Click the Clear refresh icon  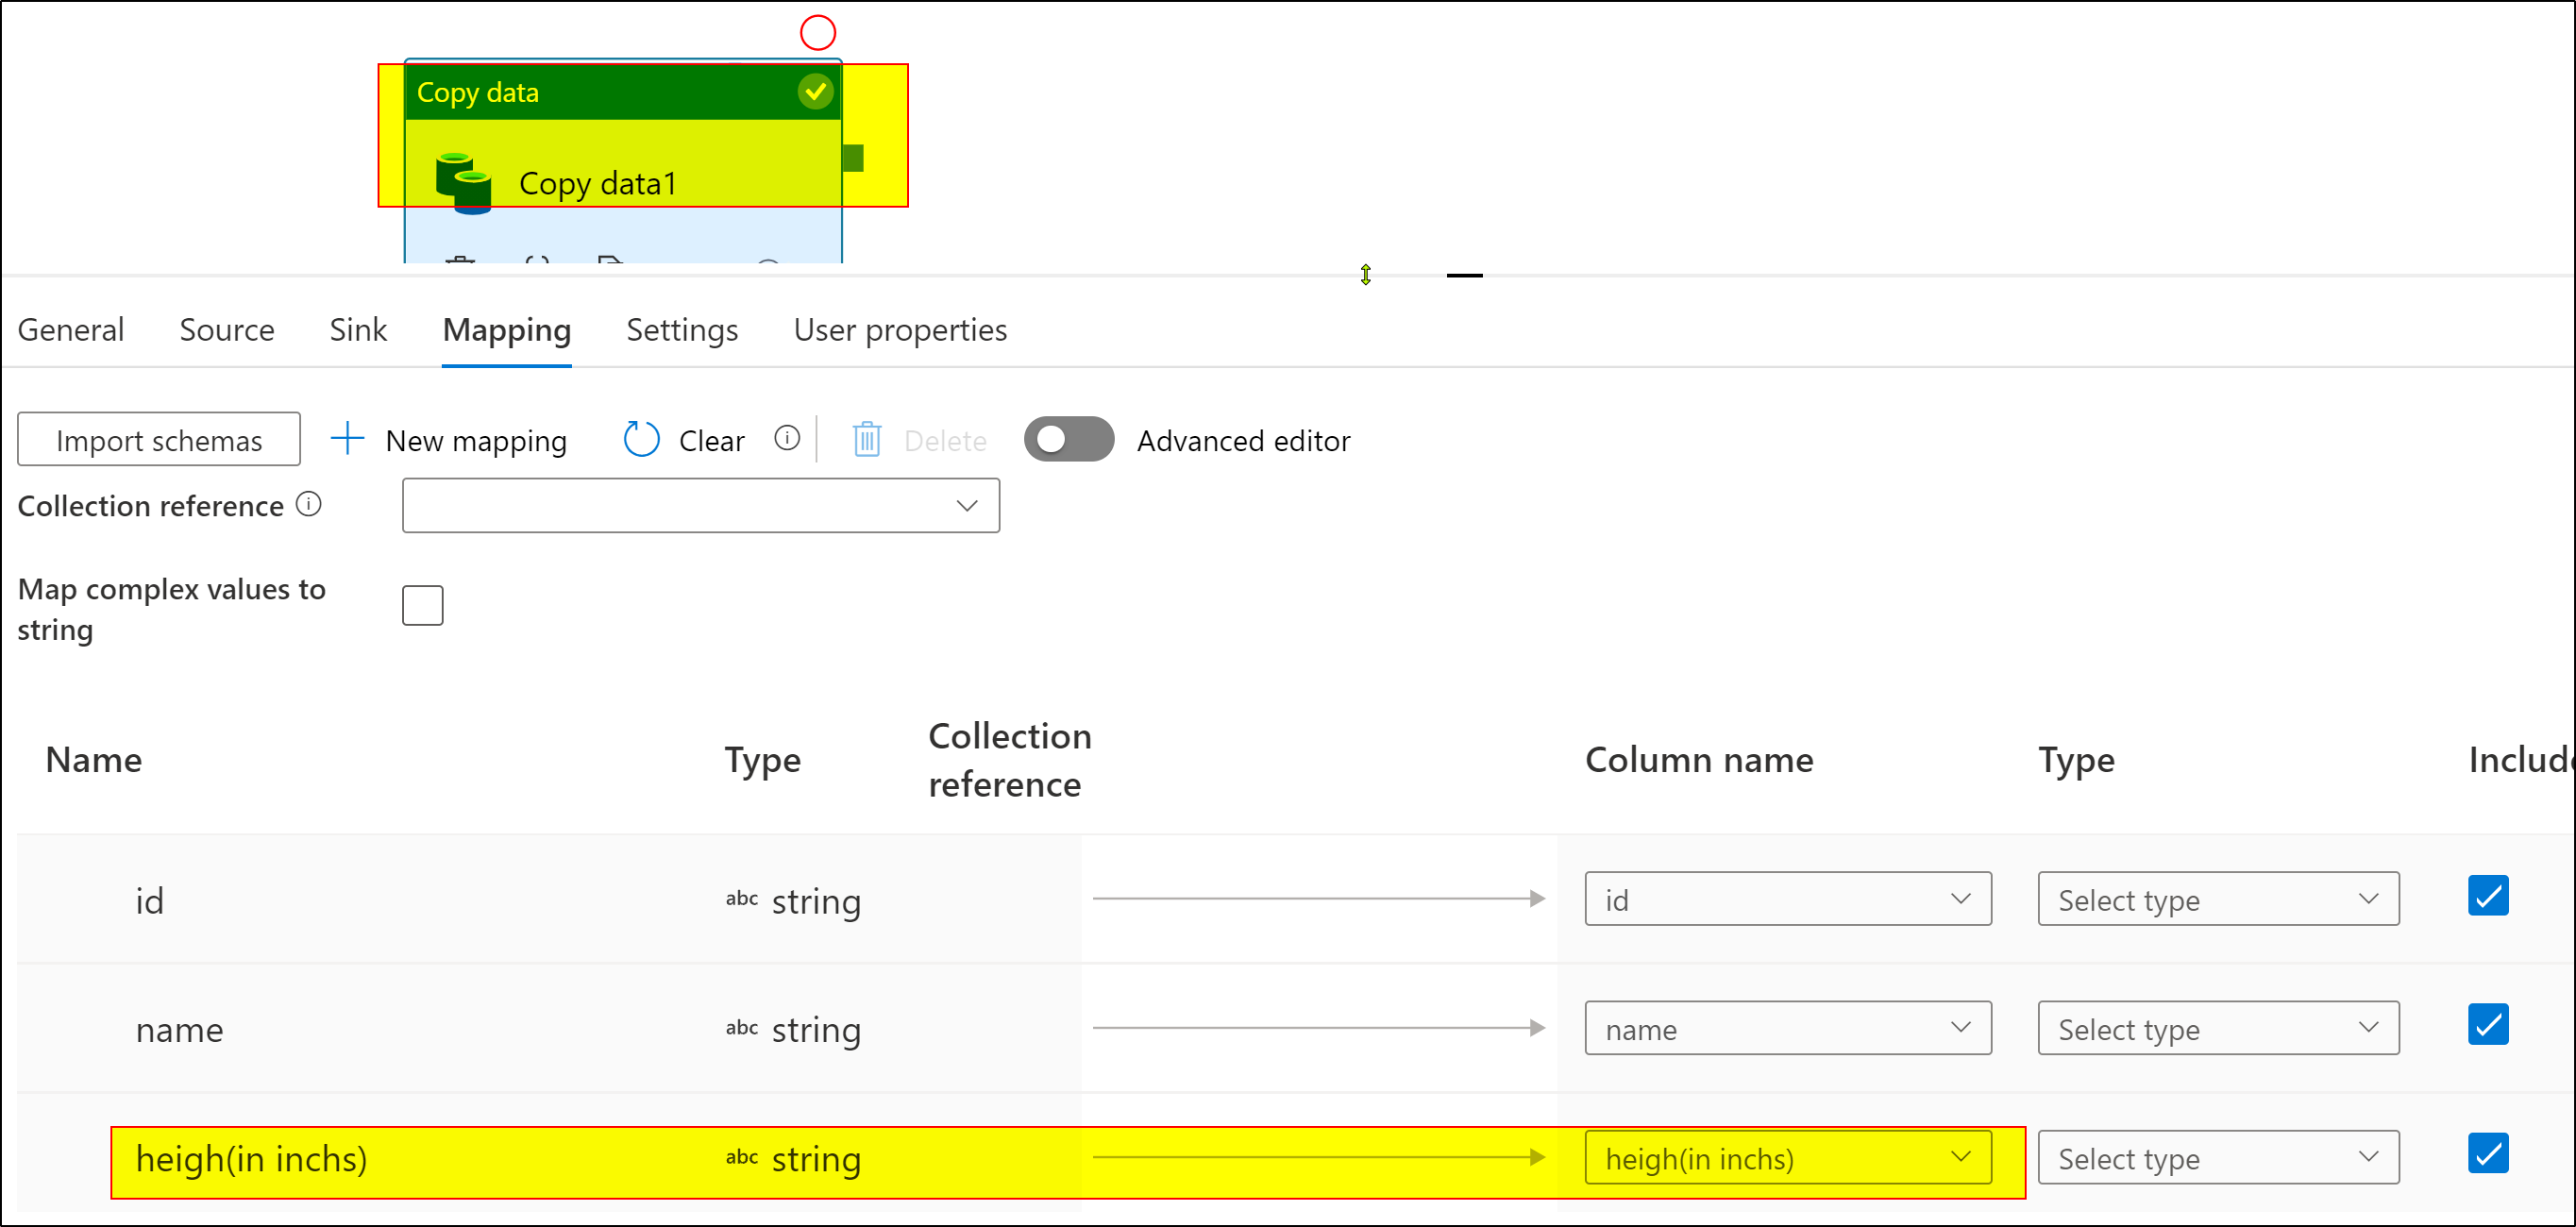tap(641, 439)
